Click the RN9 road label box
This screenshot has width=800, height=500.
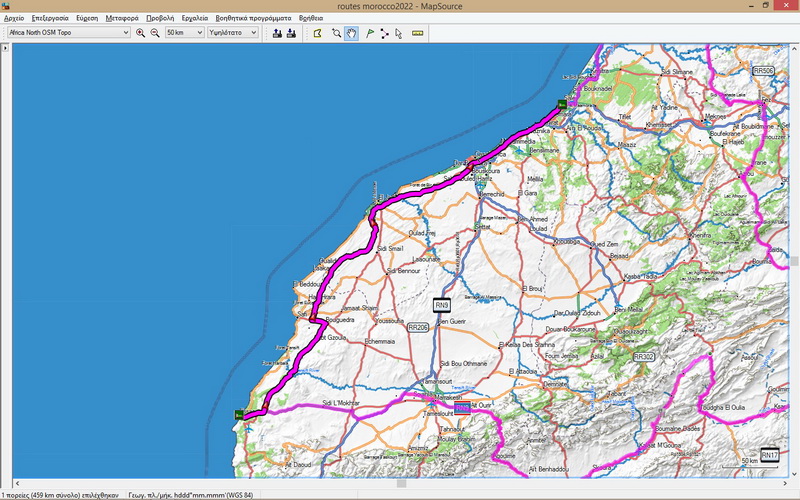[442, 305]
